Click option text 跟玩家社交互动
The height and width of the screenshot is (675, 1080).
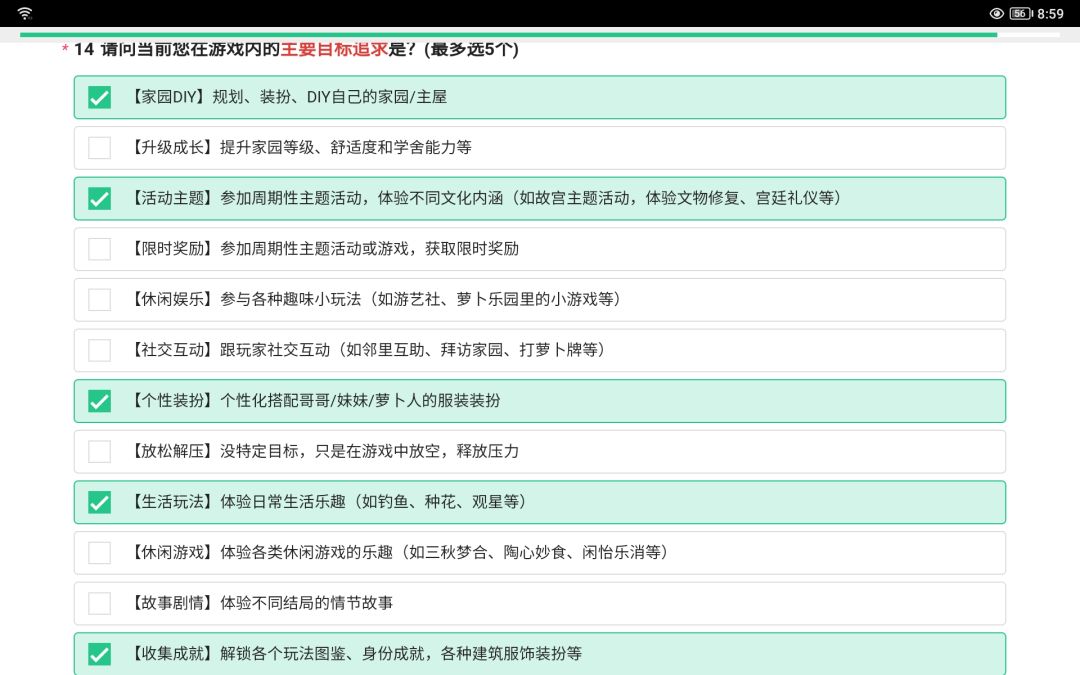[275, 350]
